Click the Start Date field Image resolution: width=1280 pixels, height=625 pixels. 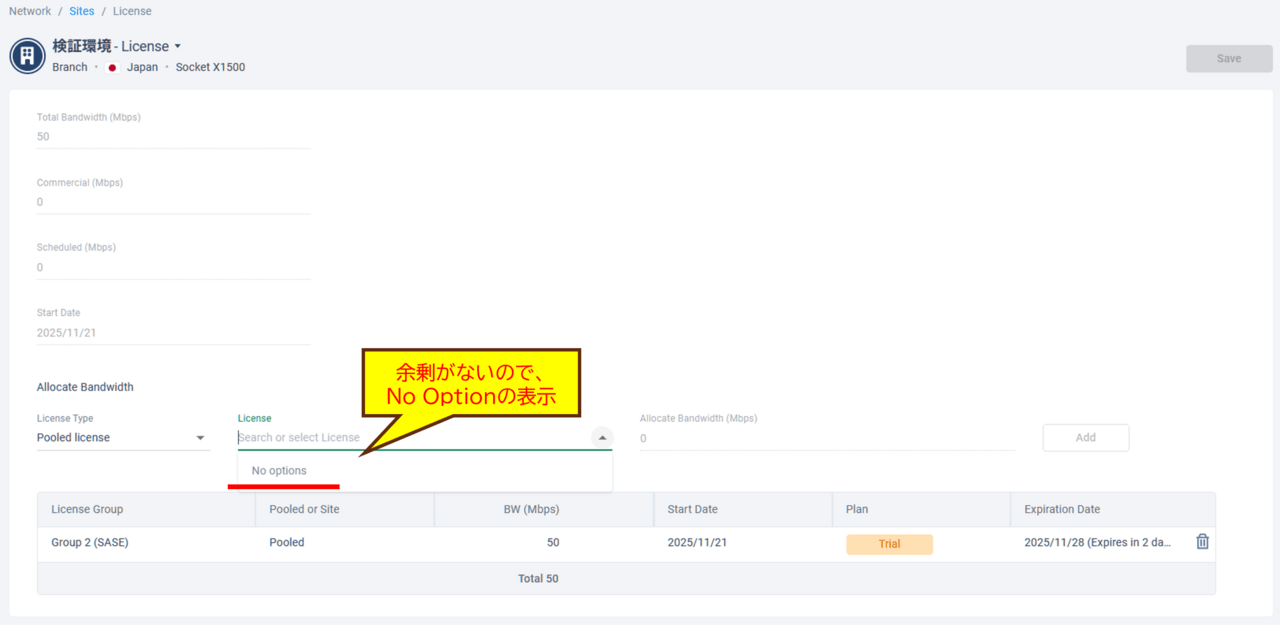click(173, 333)
